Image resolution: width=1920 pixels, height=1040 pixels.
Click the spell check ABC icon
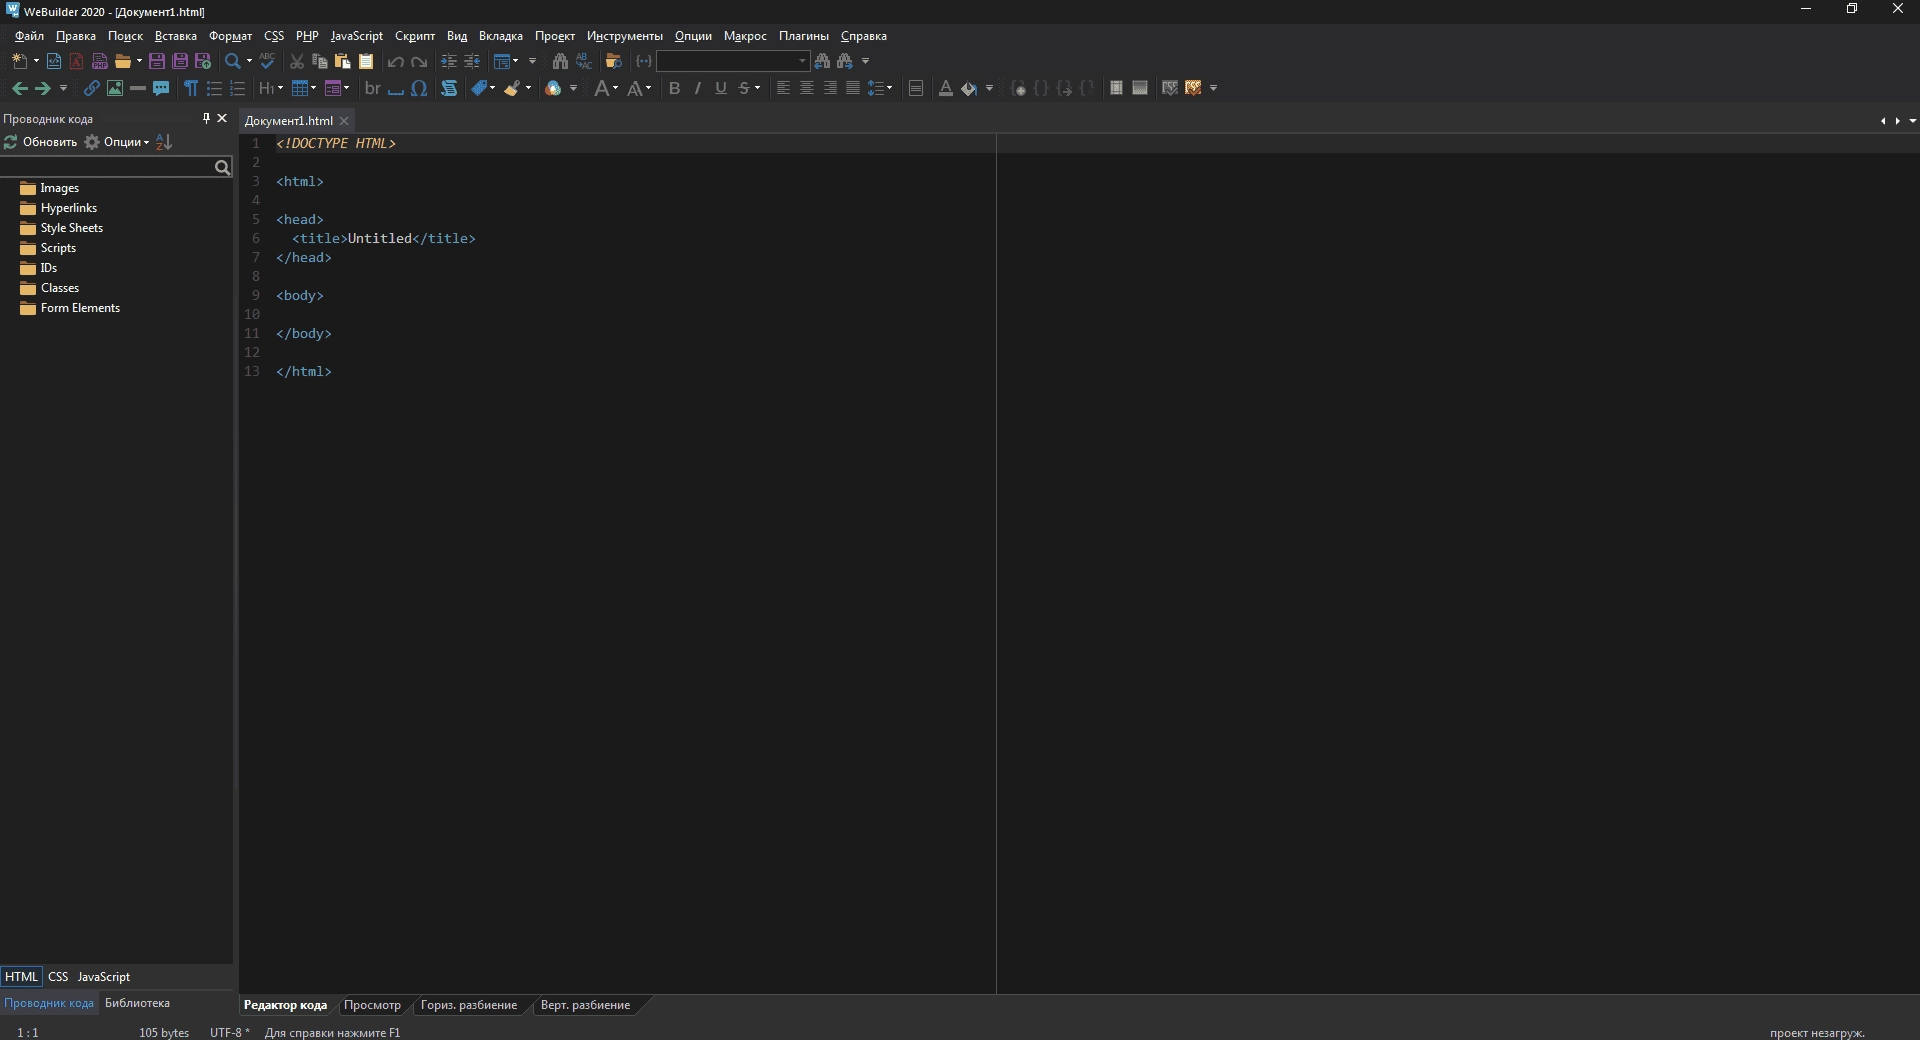pos(267,61)
